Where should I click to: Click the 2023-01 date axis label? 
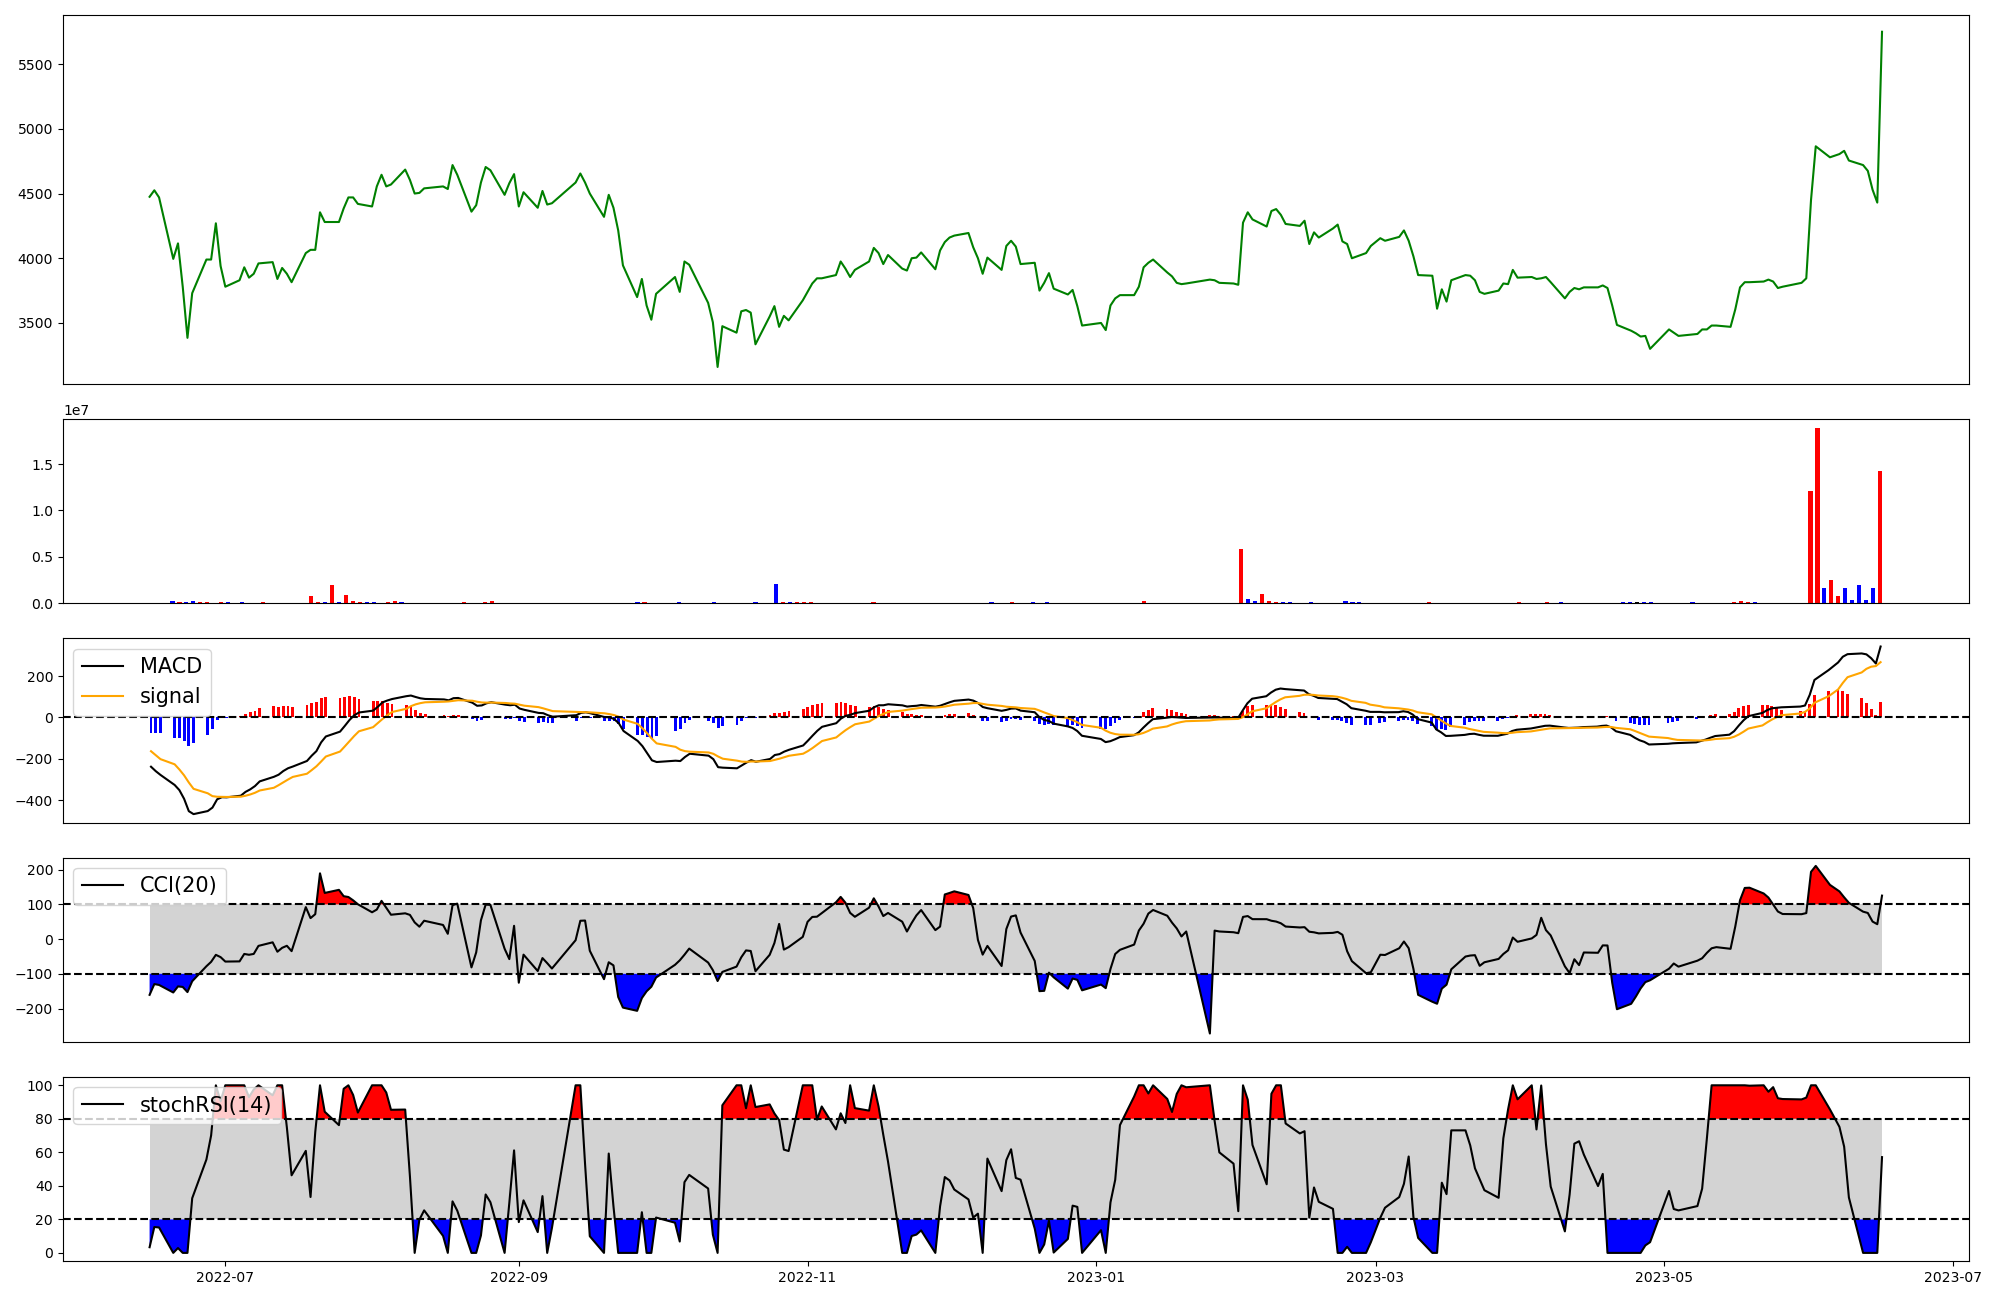pyautogui.click(x=1096, y=1277)
